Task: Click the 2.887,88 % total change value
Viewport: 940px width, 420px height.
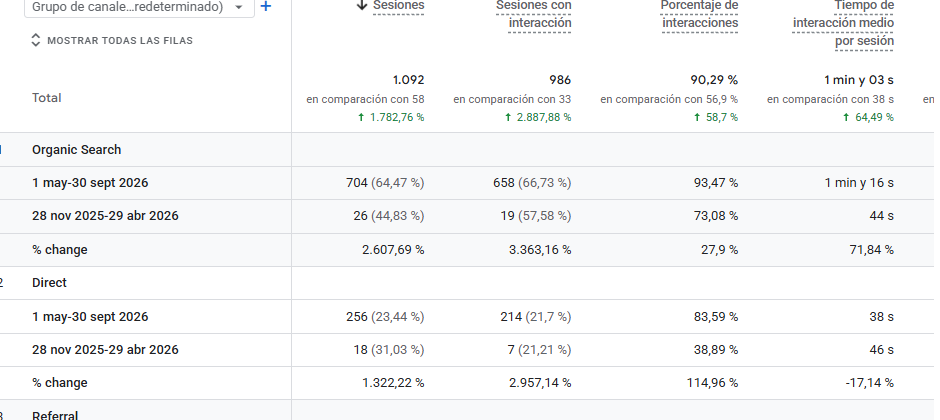Action: click(x=538, y=117)
